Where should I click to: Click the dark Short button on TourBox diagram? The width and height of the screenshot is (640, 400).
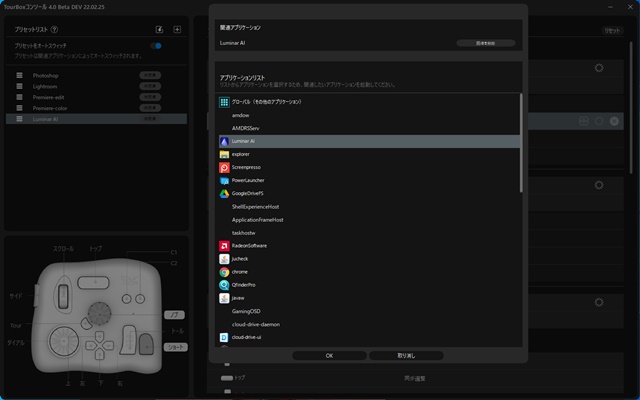pos(146,344)
